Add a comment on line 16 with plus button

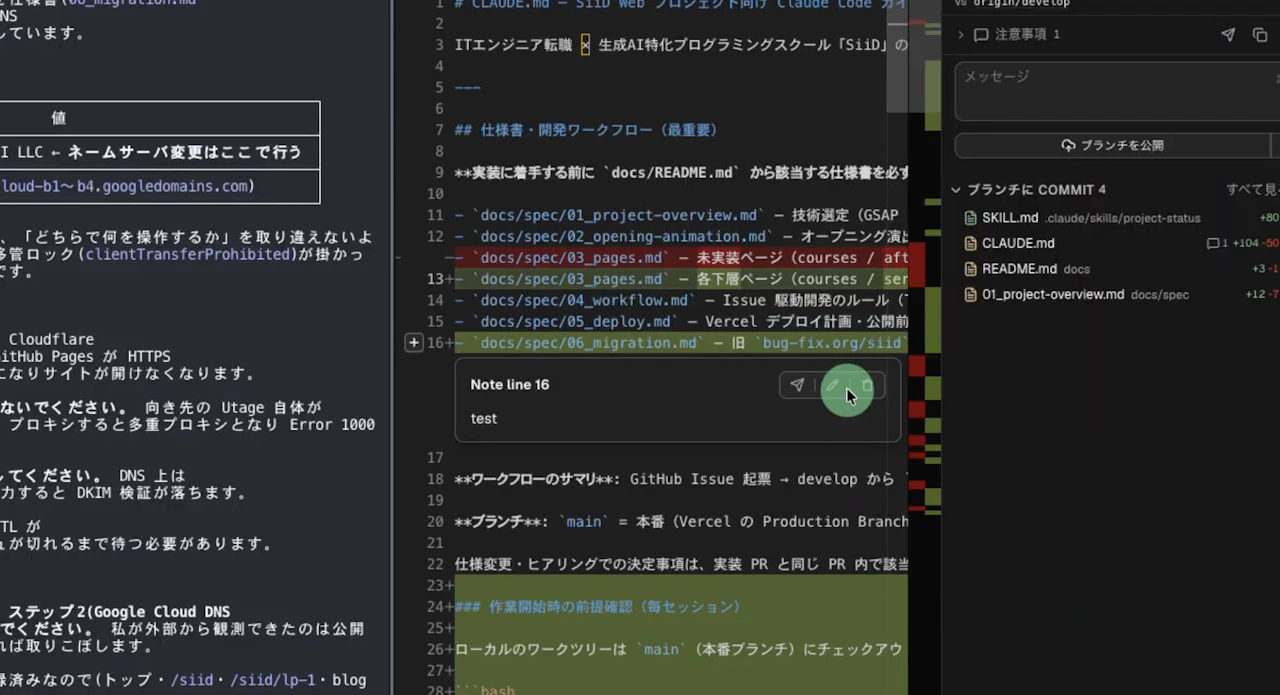pos(414,343)
